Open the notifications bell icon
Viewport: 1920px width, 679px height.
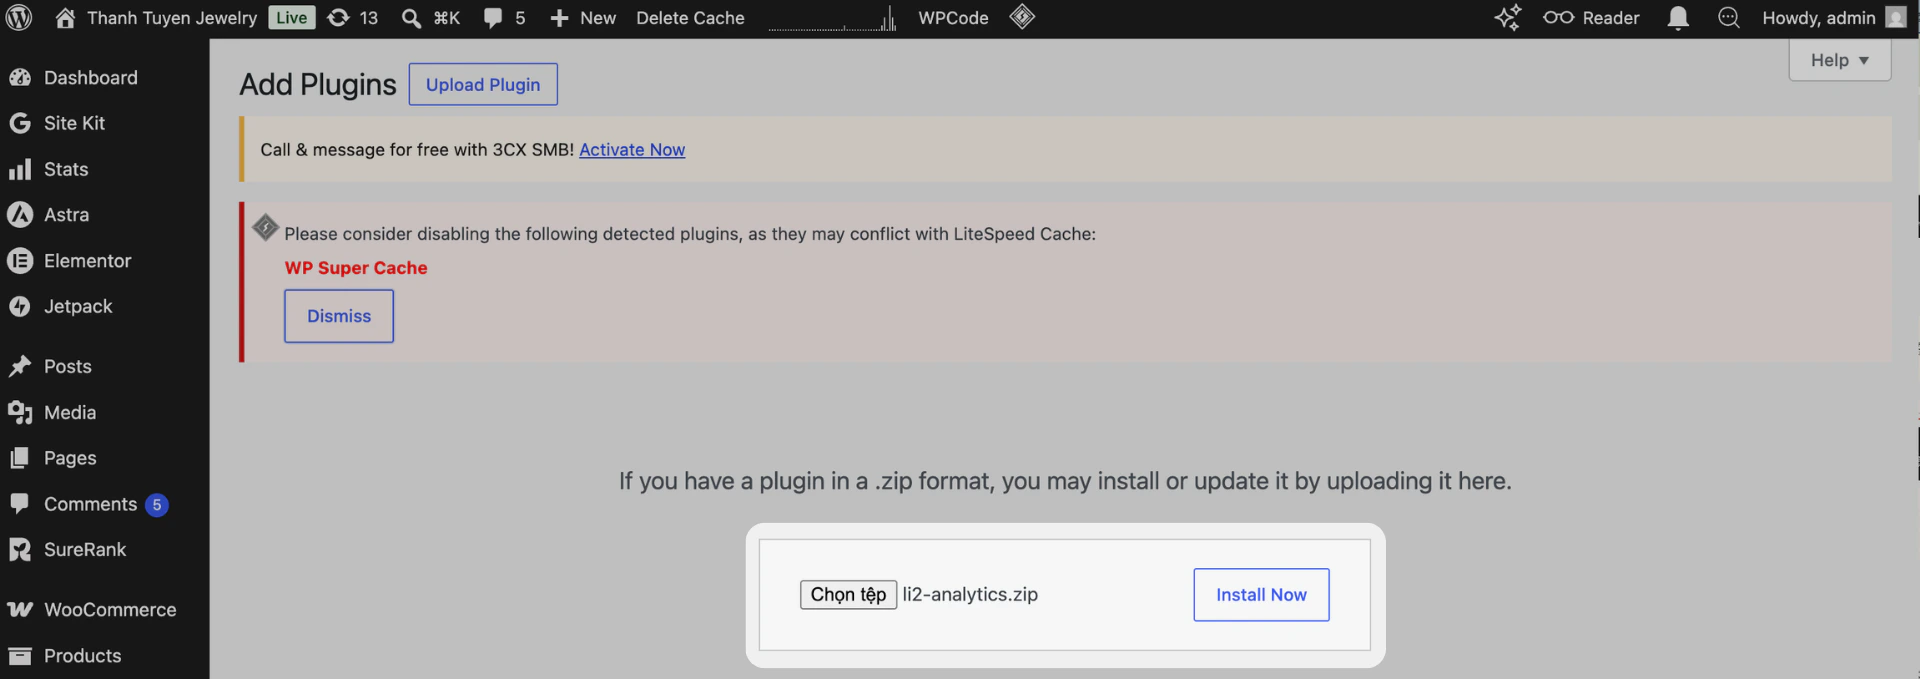pos(1678,18)
